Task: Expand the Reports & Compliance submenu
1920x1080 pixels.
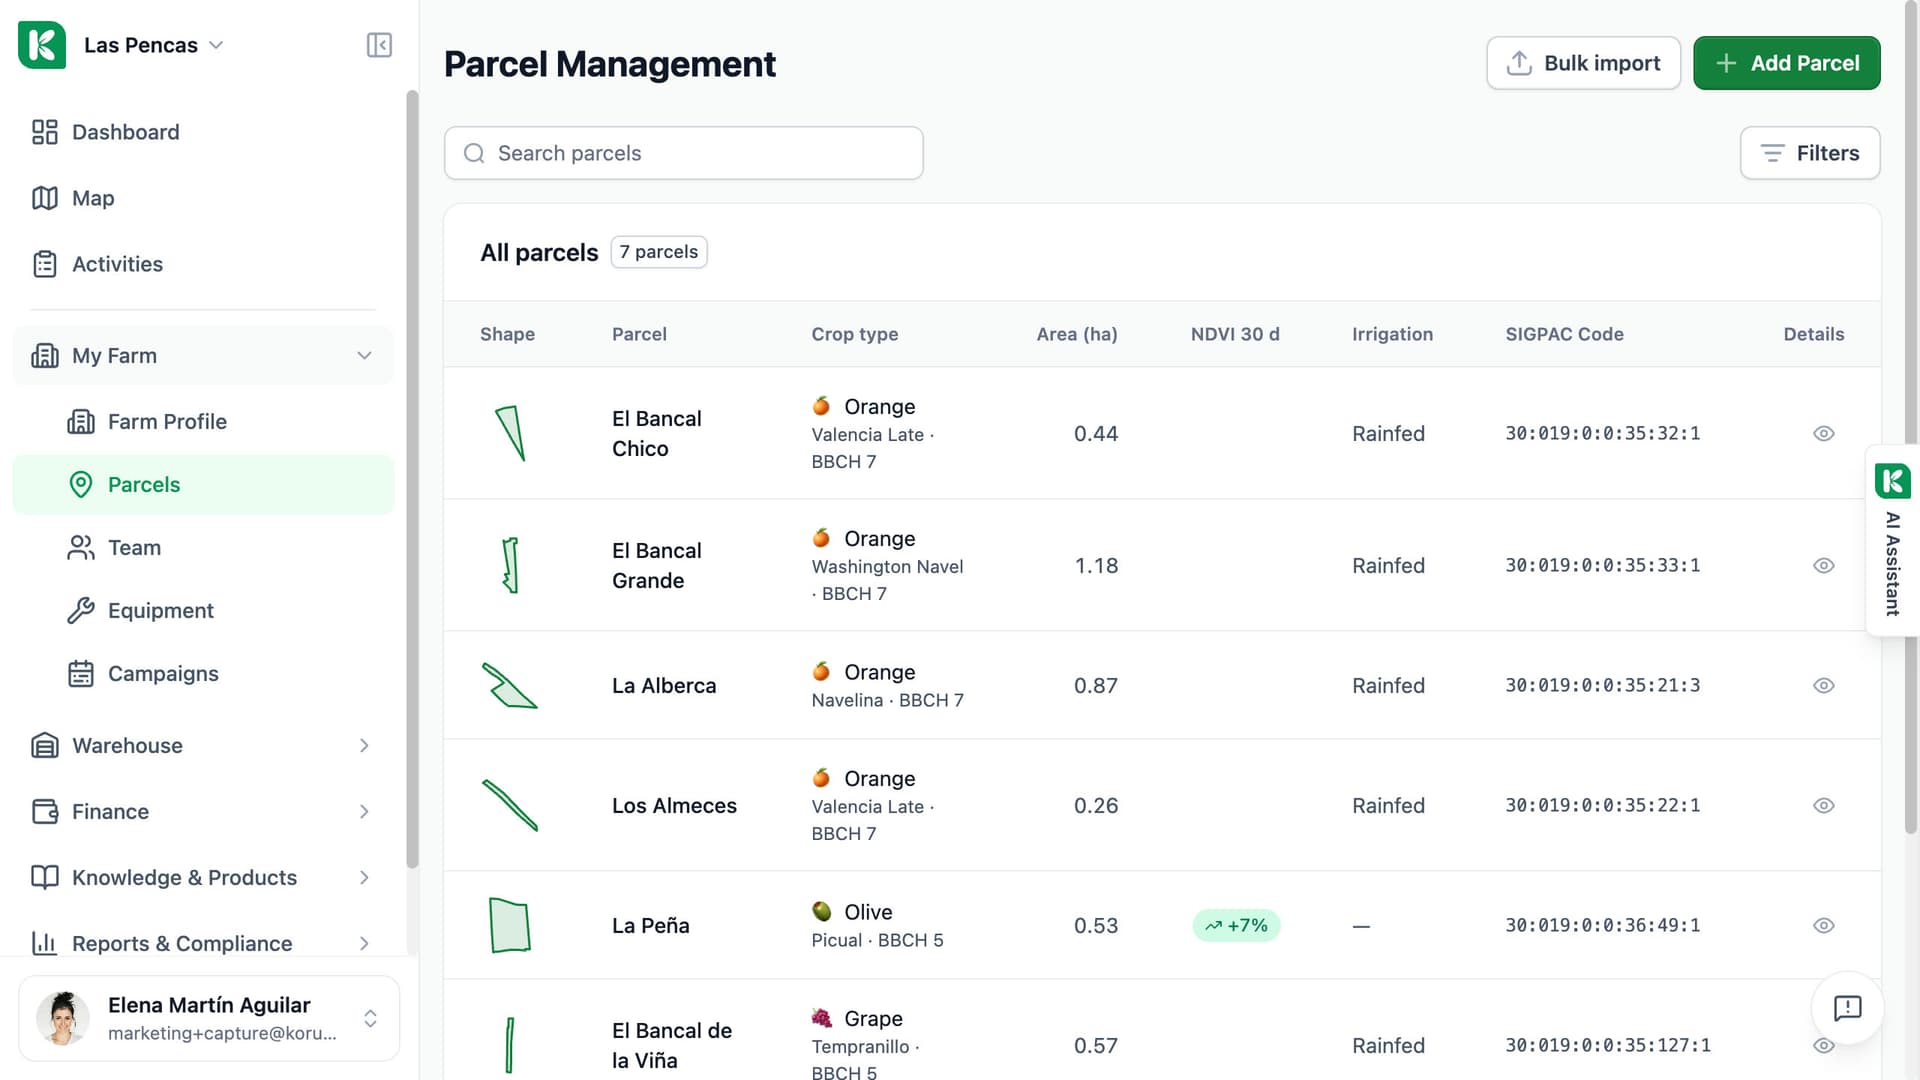Action: (x=364, y=944)
